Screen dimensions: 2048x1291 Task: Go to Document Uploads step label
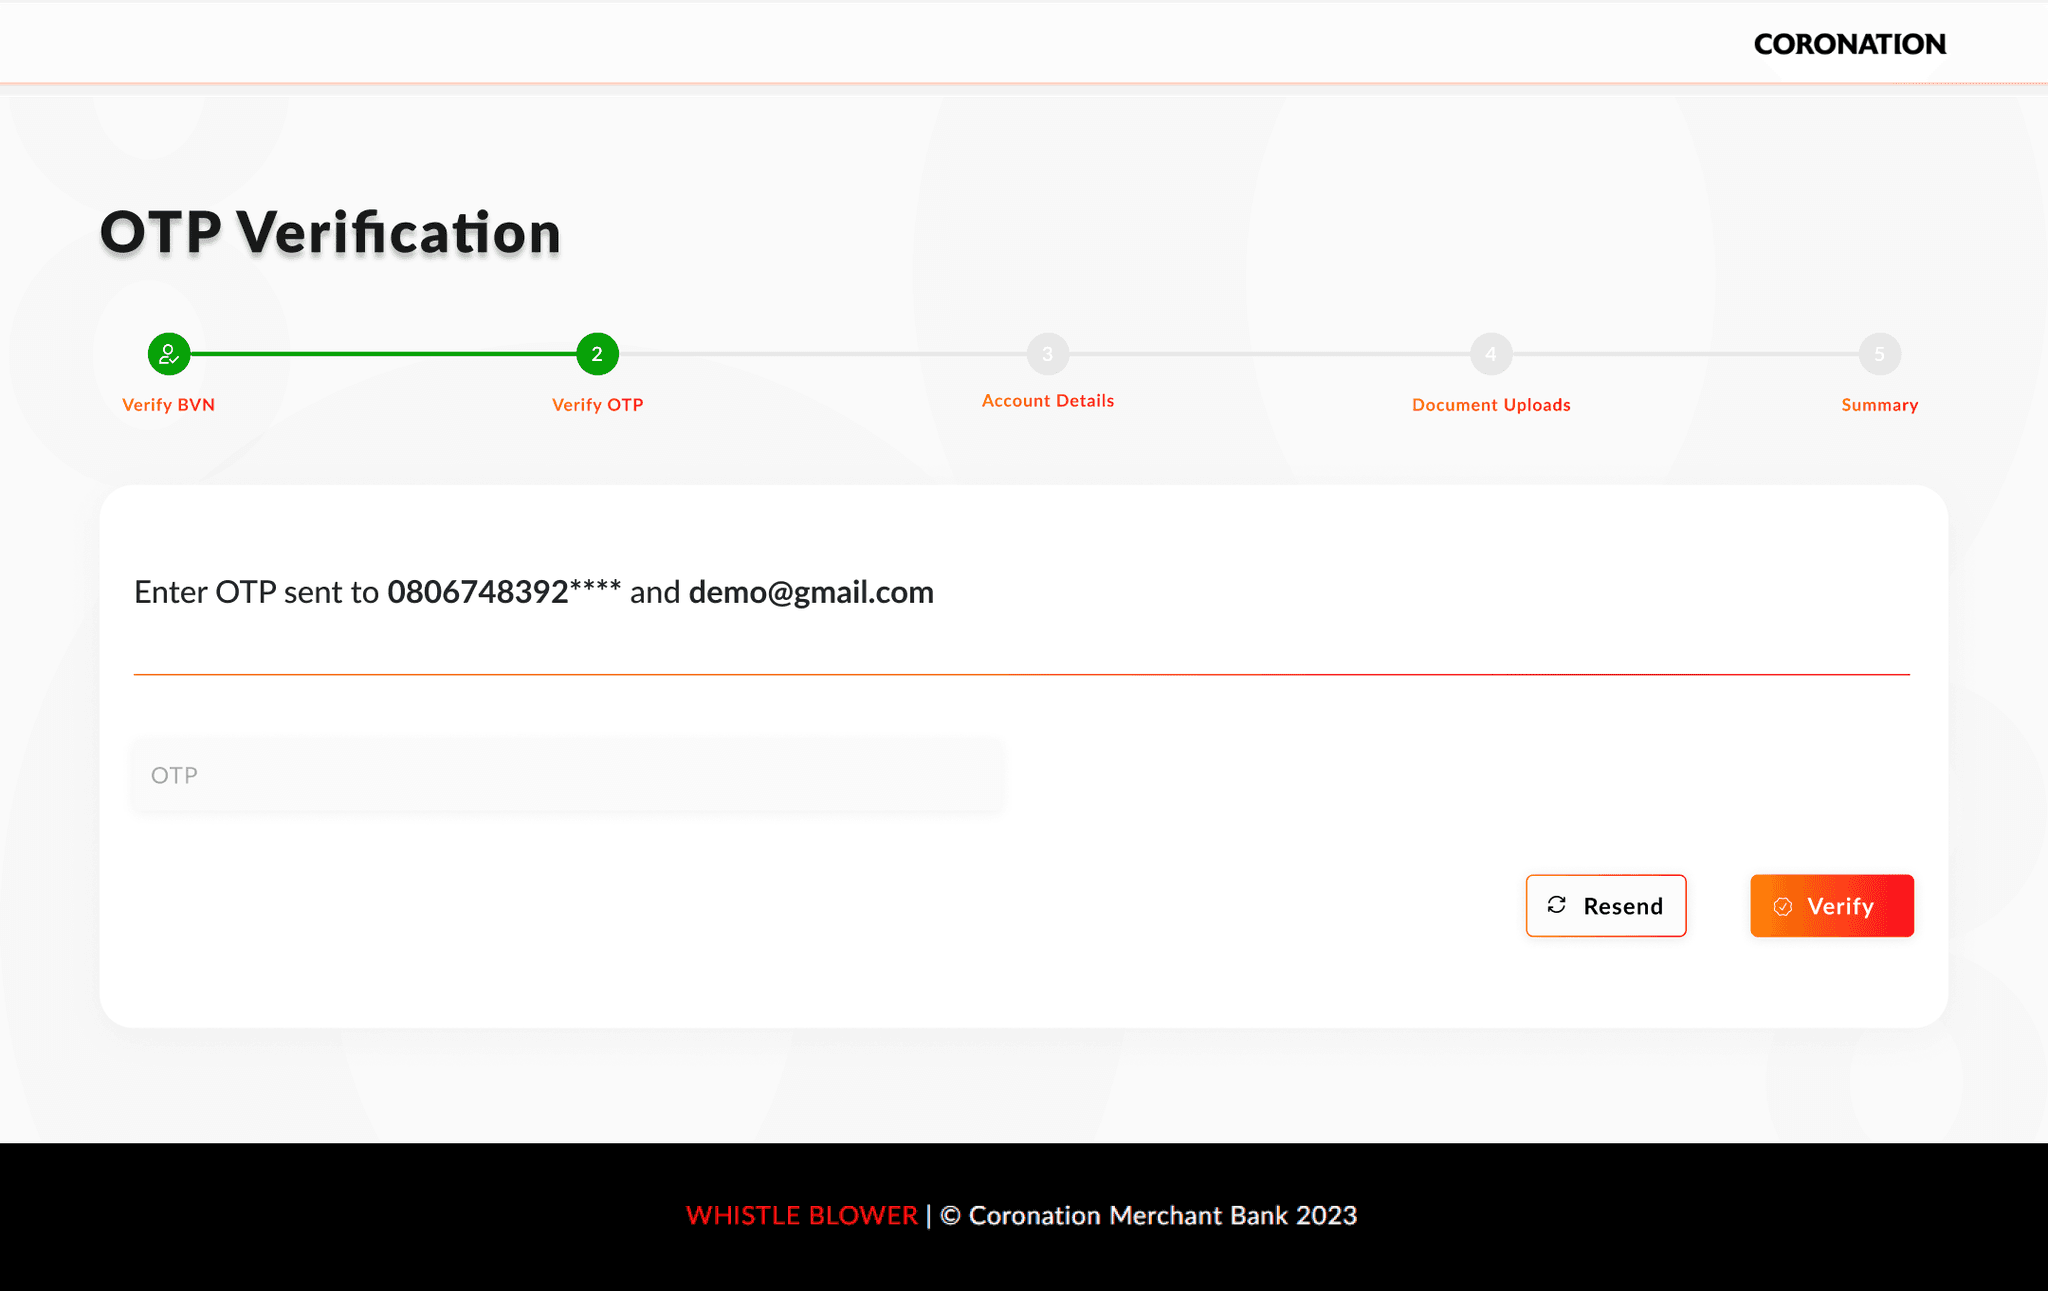point(1491,405)
